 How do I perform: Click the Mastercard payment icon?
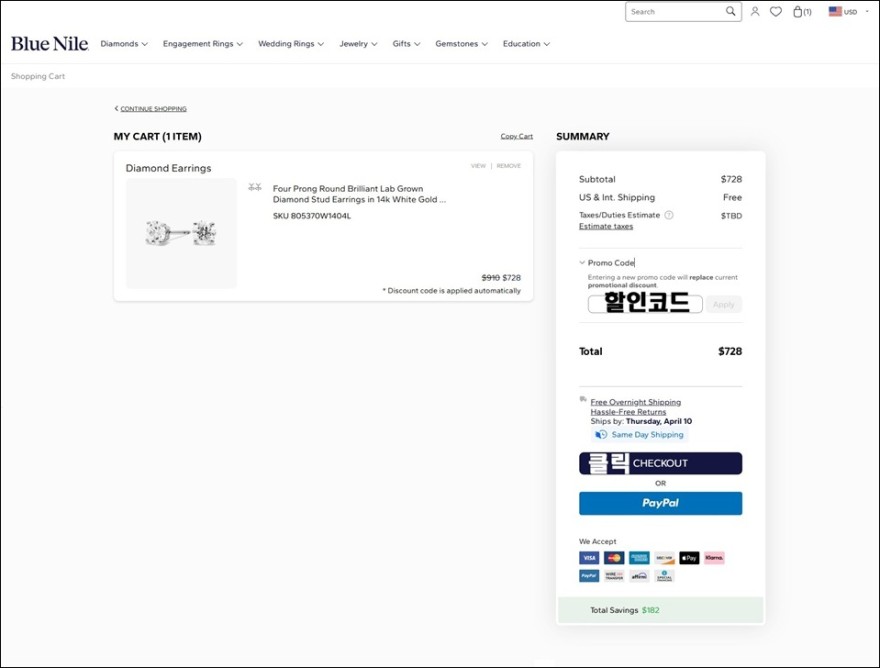614,557
